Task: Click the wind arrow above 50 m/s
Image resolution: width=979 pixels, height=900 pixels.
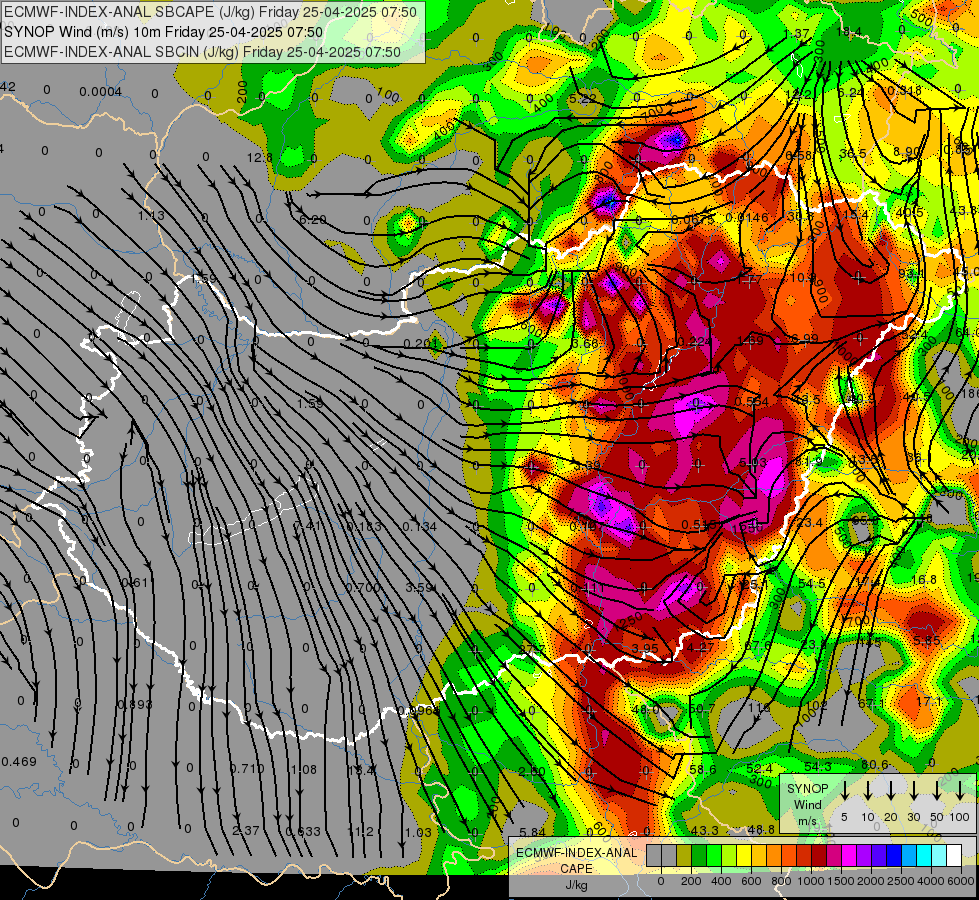Action: (937, 791)
